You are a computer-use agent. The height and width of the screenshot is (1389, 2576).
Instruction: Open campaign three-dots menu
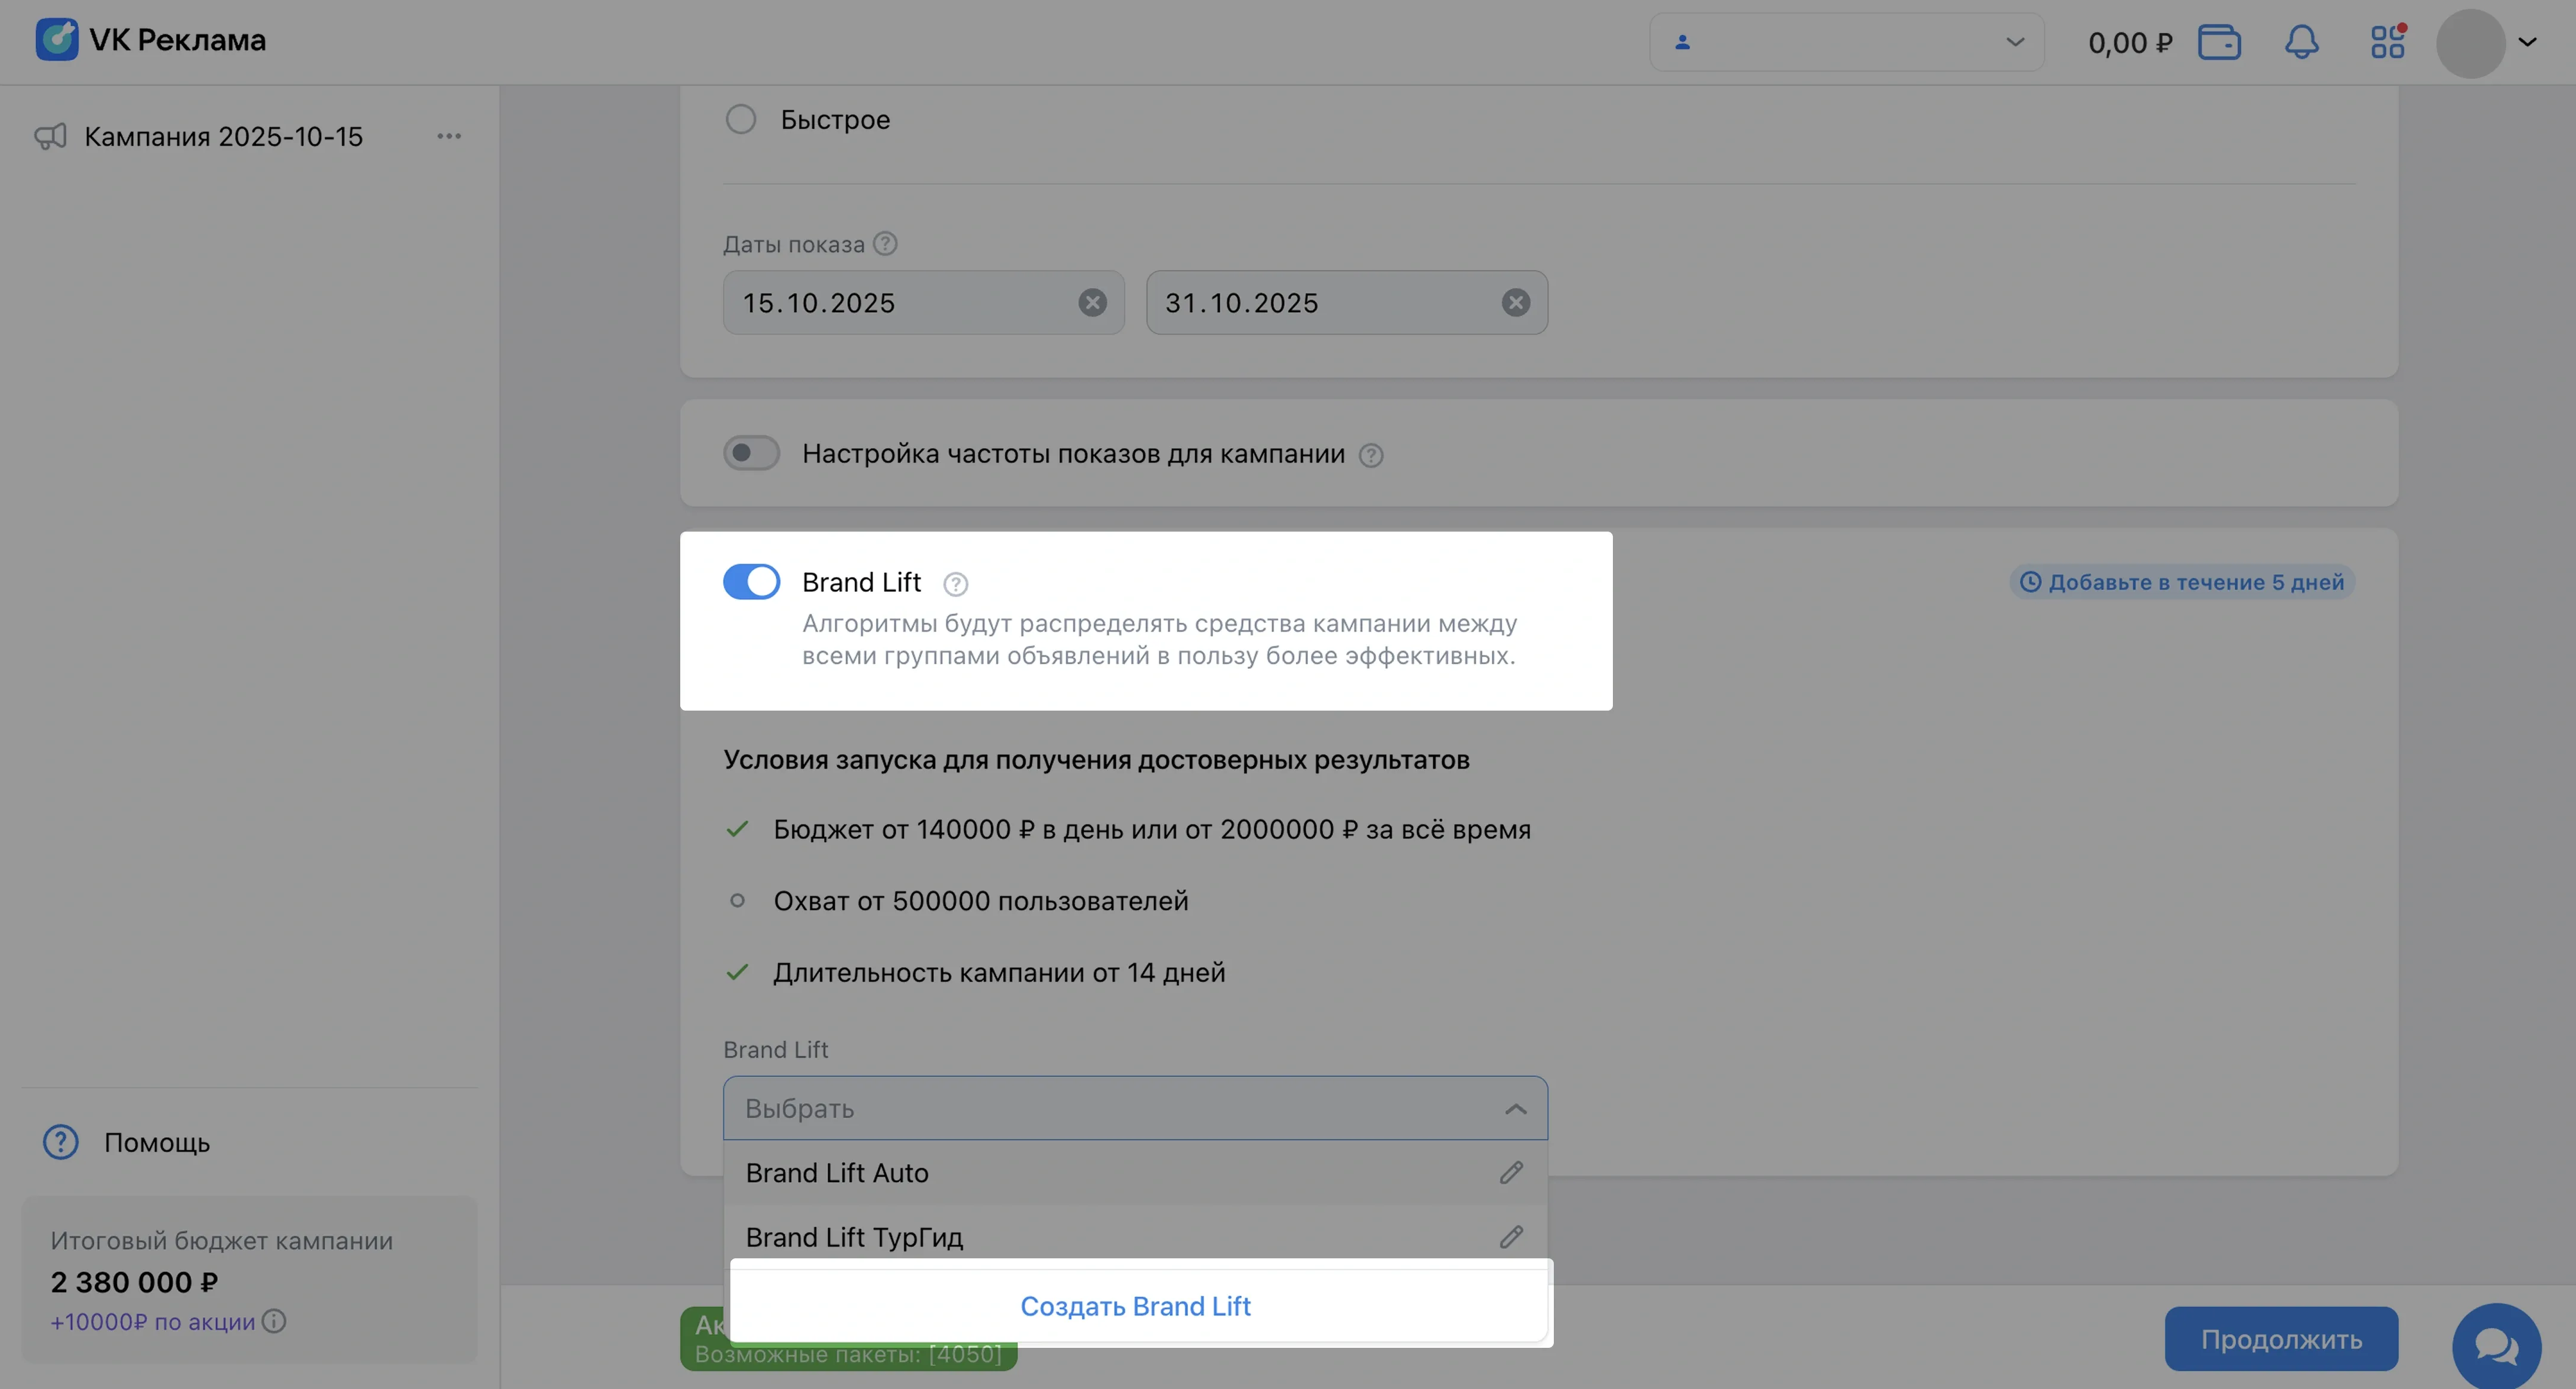pos(449,136)
